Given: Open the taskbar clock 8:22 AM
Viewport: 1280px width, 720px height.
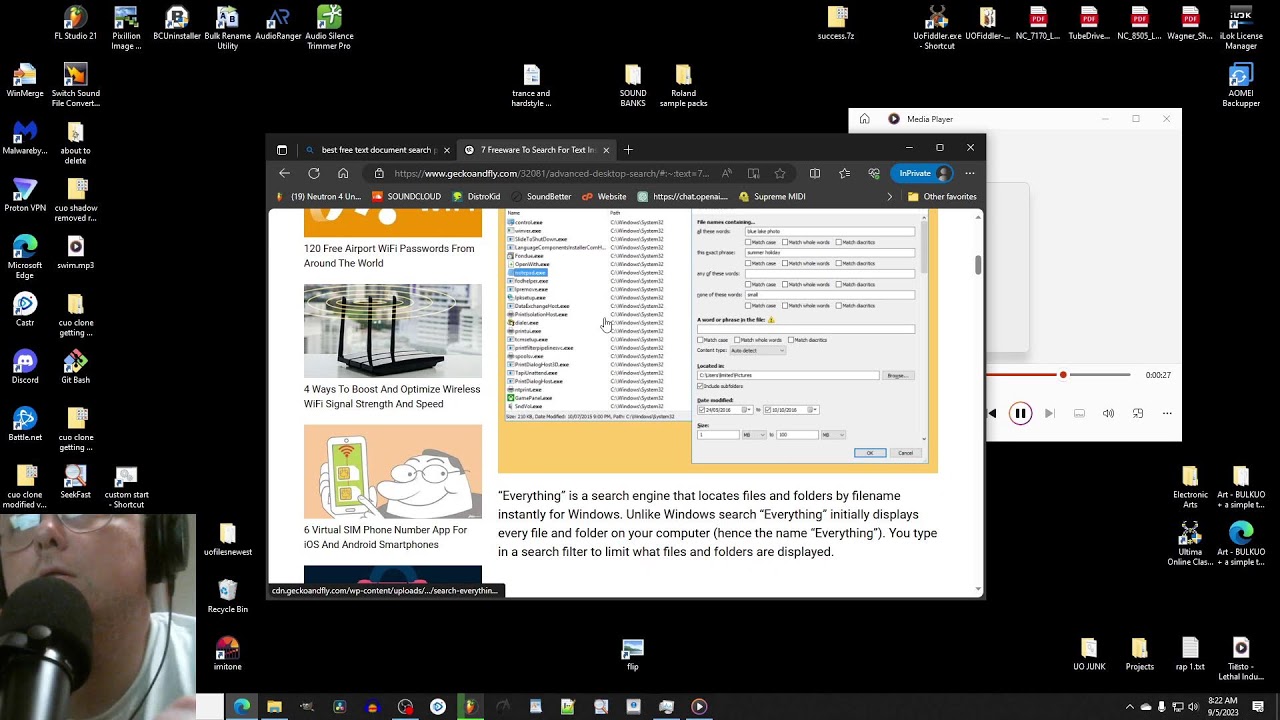Looking at the screenshot, I should [1222, 706].
